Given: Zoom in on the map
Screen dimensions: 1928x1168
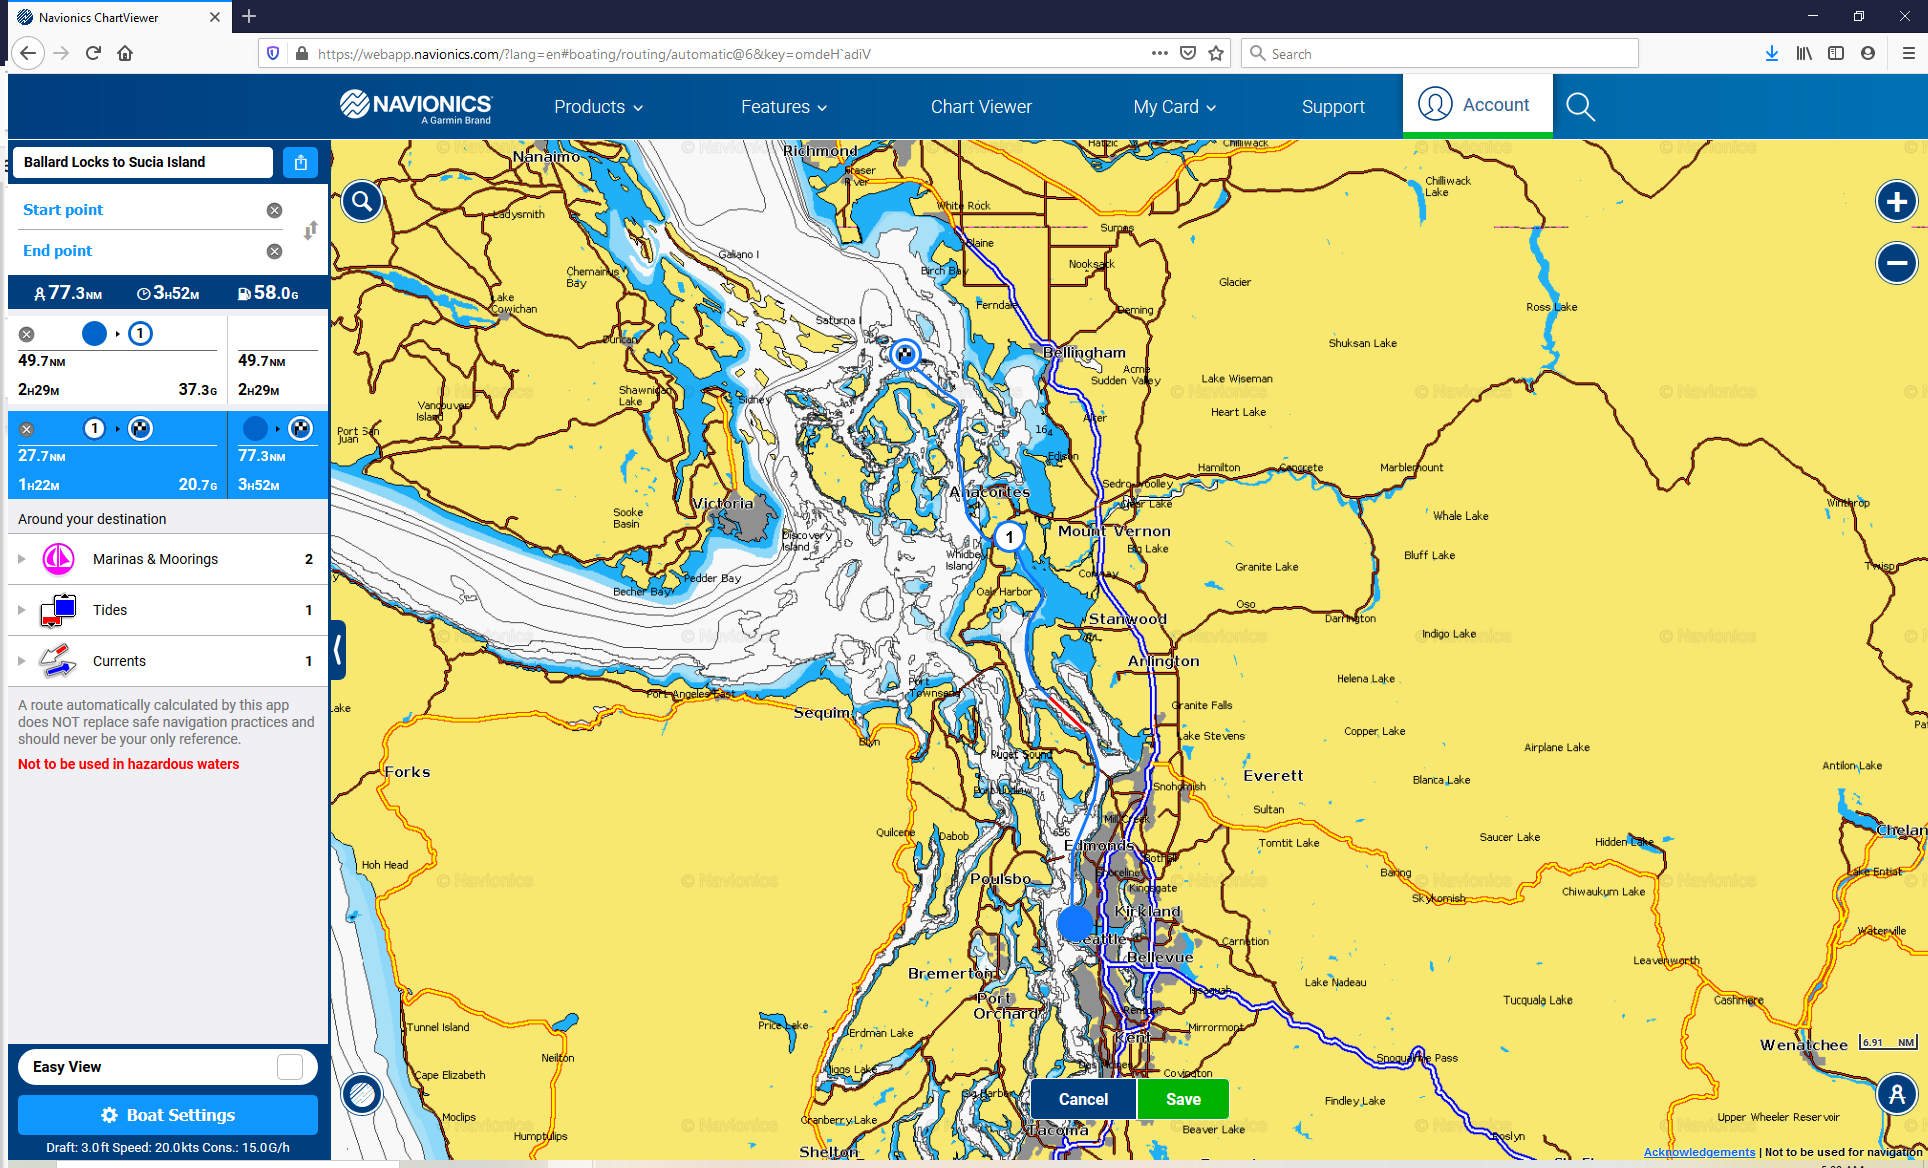Looking at the screenshot, I should coord(1896,202).
